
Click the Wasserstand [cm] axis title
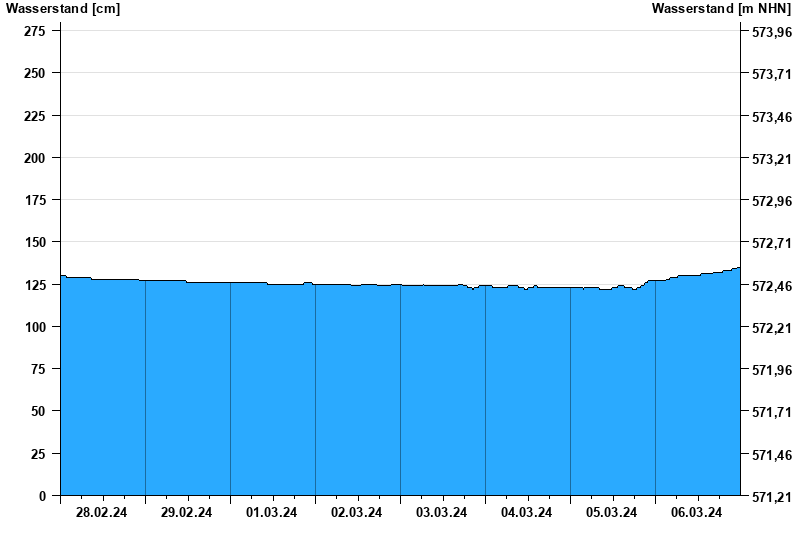coord(63,9)
